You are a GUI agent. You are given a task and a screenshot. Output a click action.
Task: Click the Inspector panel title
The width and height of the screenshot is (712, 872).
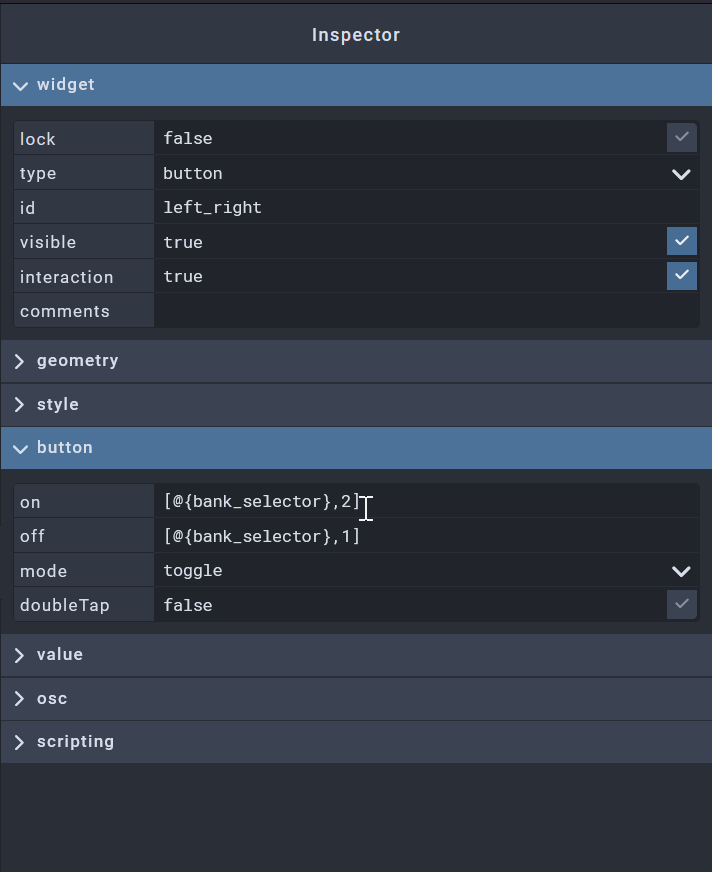(x=356, y=35)
